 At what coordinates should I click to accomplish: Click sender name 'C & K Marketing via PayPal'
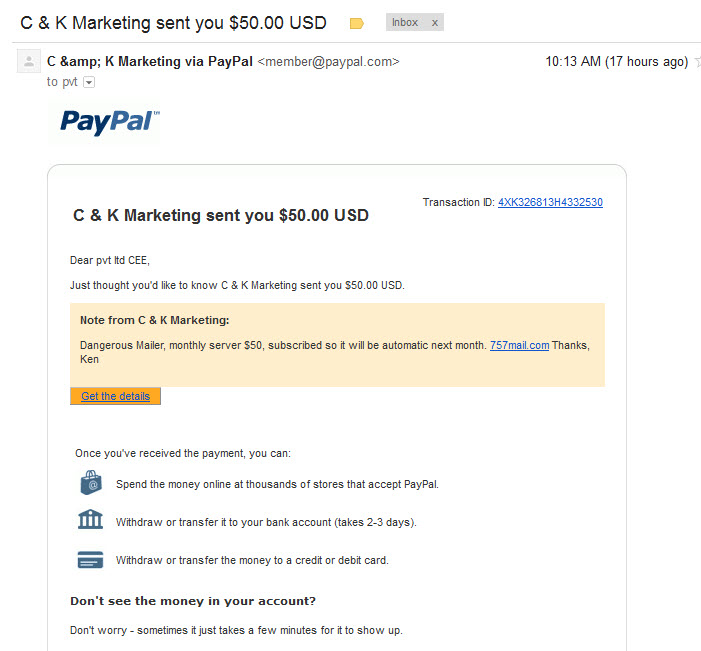[x=150, y=61]
